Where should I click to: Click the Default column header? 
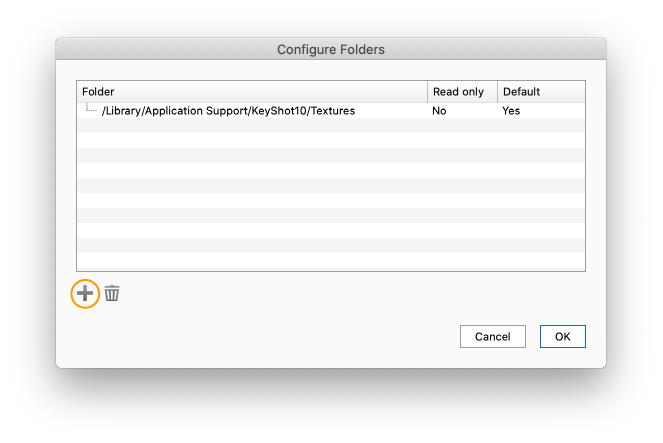pyautogui.click(x=540, y=92)
